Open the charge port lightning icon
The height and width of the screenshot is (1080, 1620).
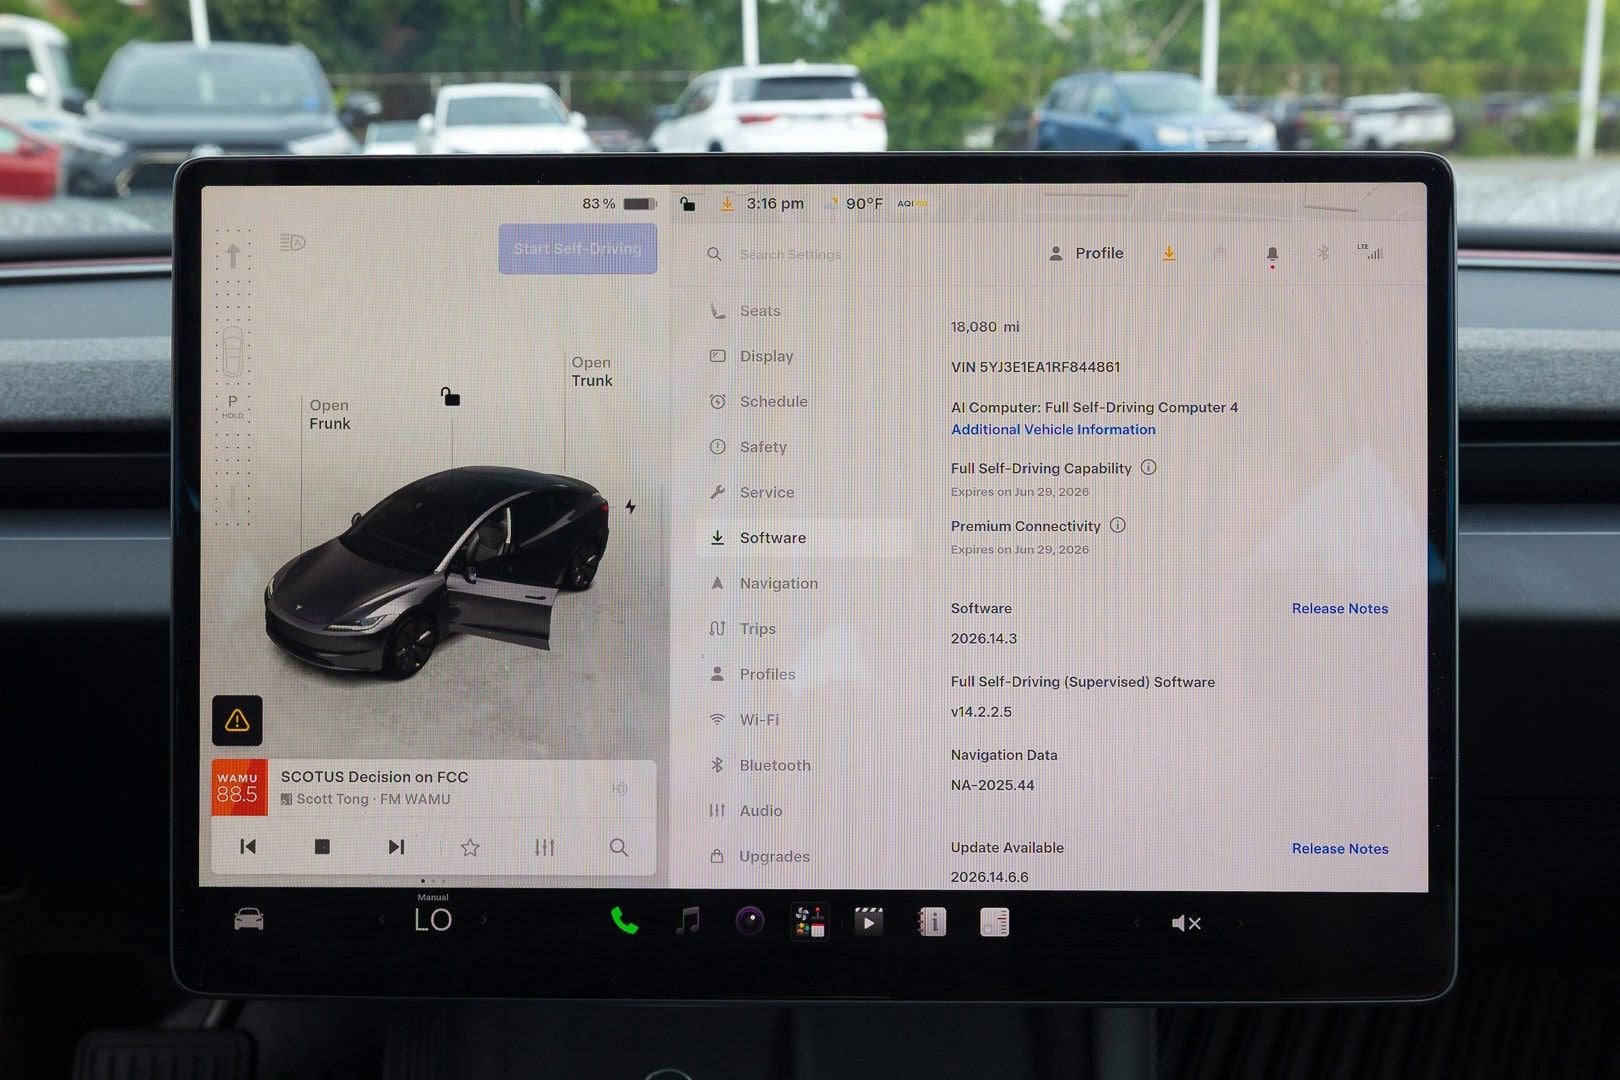630,507
